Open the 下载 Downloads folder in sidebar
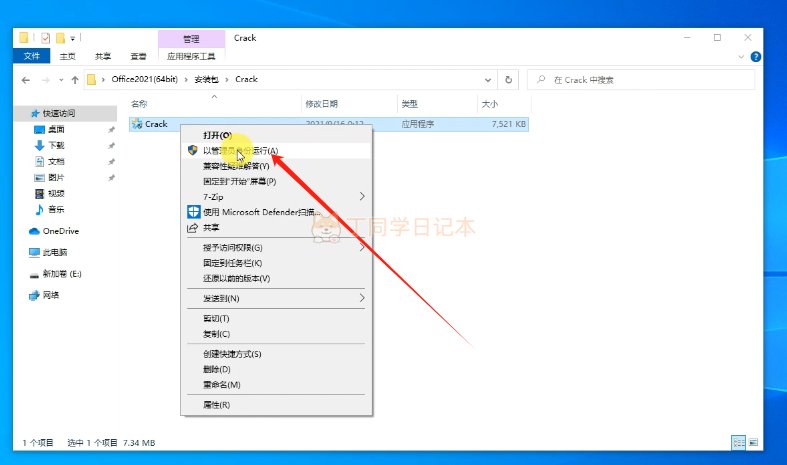Image resolution: width=787 pixels, height=465 pixels. coord(56,145)
